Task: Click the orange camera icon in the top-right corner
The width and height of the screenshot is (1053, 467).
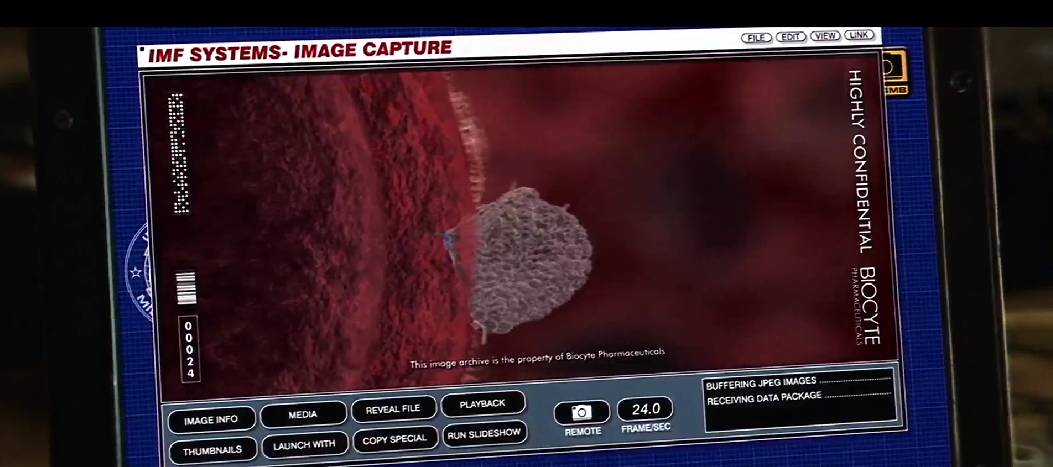Action: (895, 73)
